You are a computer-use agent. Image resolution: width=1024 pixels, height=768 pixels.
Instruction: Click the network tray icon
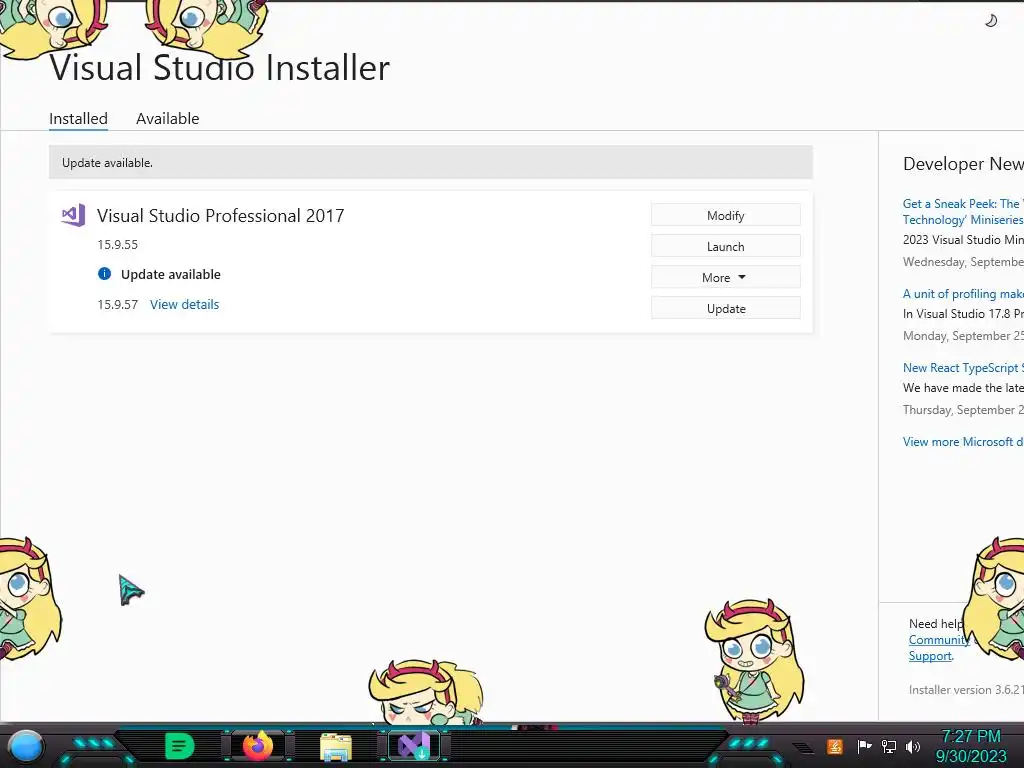point(889,746)
